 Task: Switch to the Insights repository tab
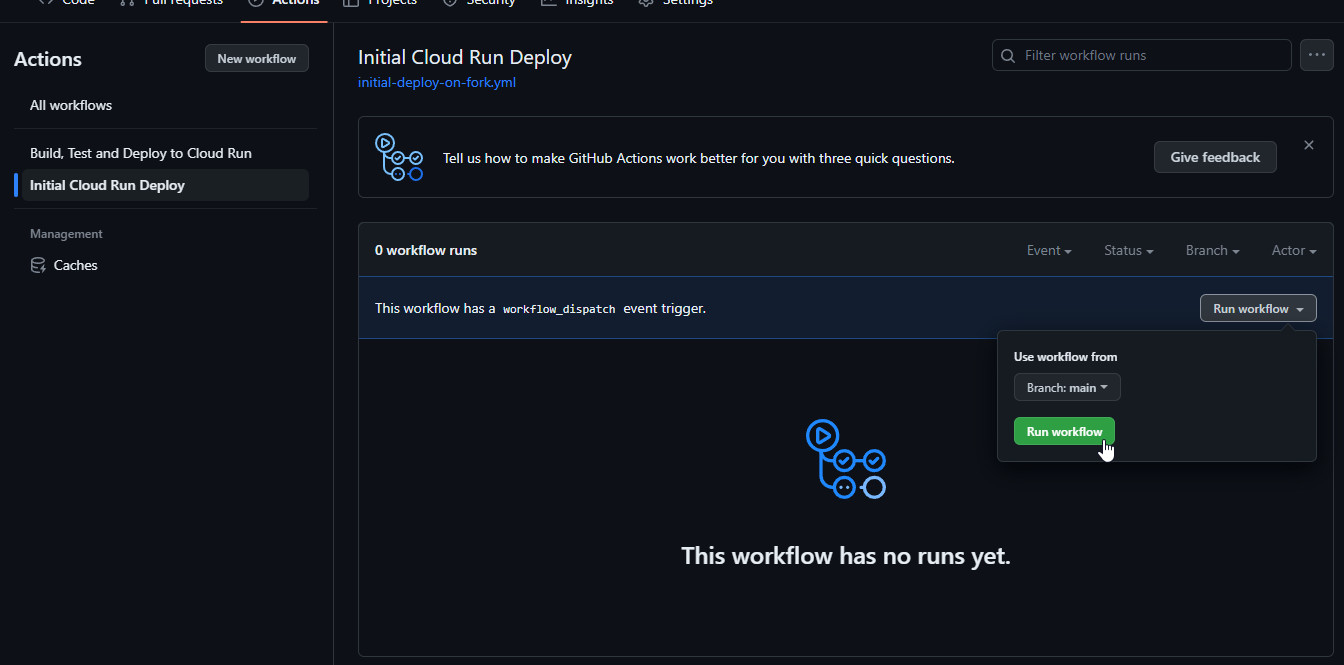(x=577, y=3)
